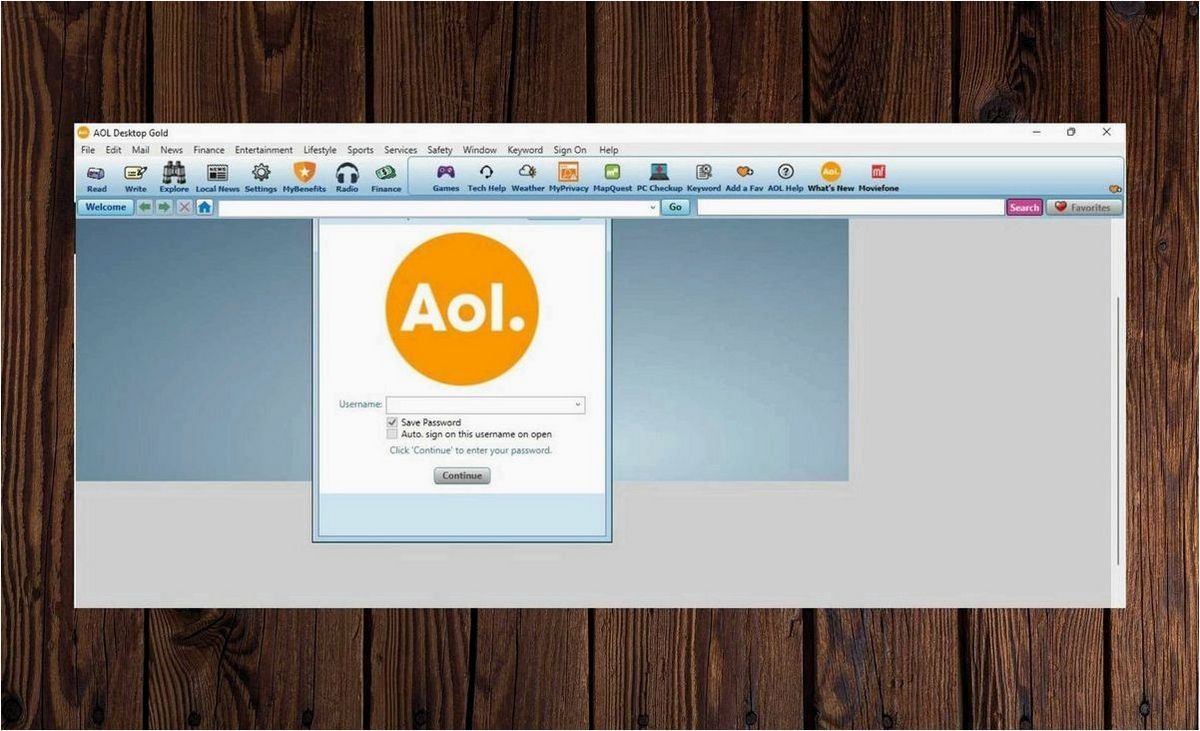Open the Edit menu
Viewport: 1200px width, 731px height.
[113, 150]
